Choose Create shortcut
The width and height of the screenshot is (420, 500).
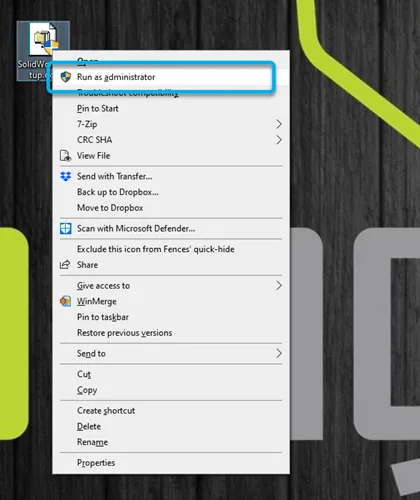tap(106, 411)
